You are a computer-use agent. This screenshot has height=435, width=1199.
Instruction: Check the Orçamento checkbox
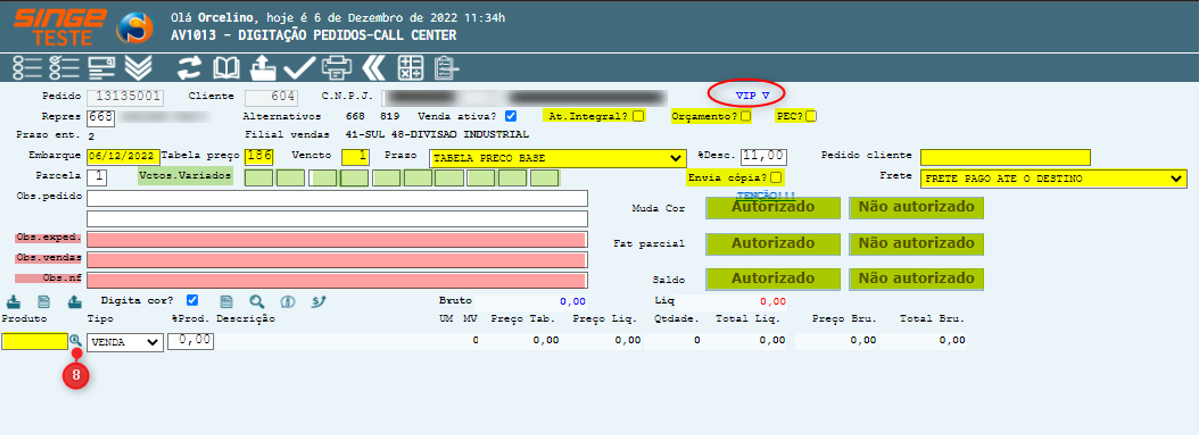pos(746,116)
